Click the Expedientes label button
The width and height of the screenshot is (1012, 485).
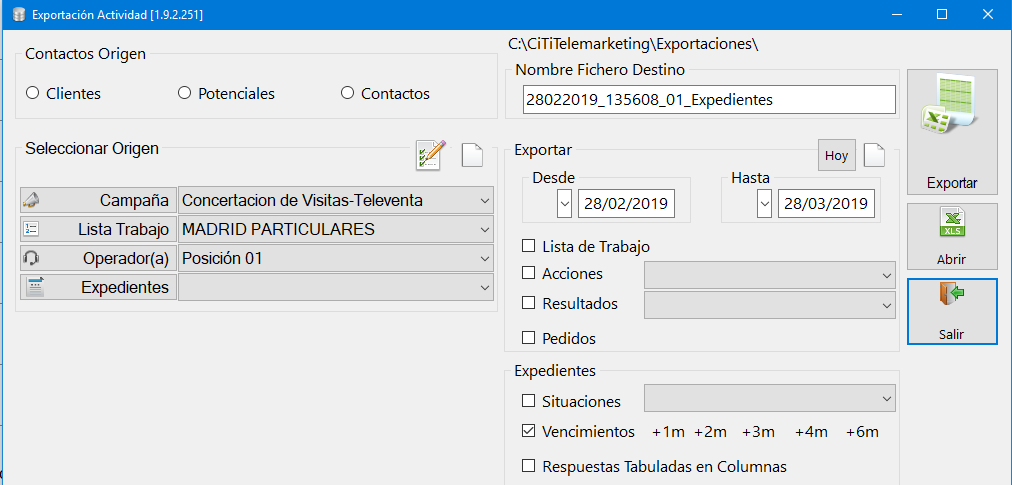tap(98, 287)
